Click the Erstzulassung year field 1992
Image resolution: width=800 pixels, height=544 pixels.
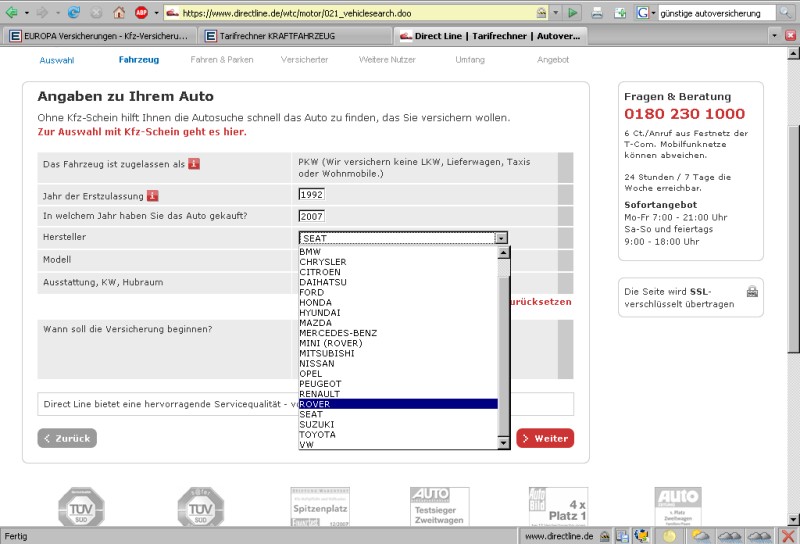[x=312, y=194]
